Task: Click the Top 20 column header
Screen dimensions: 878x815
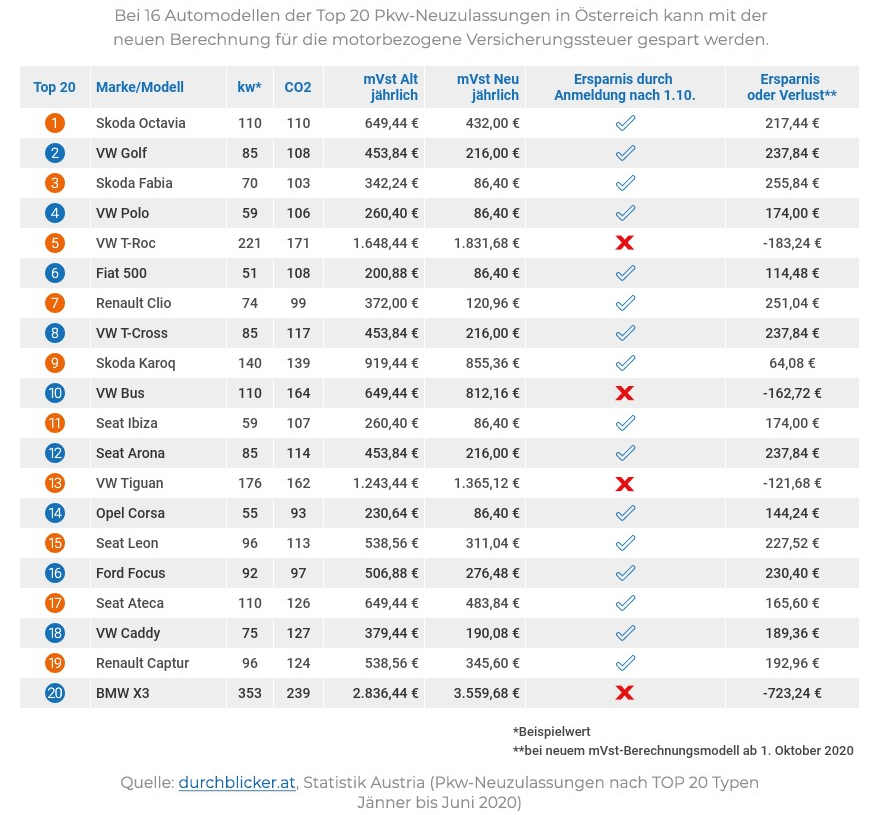Action: 54,87
